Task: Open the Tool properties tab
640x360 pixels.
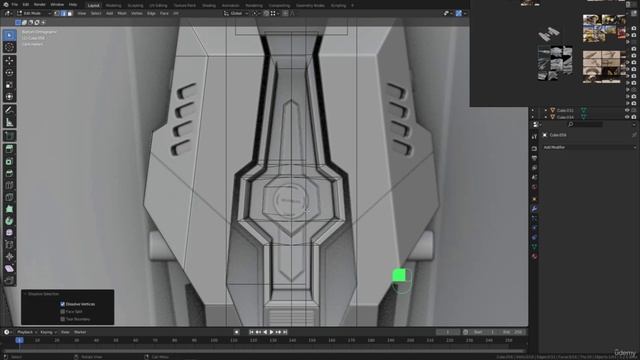Action: pos(534,137)
